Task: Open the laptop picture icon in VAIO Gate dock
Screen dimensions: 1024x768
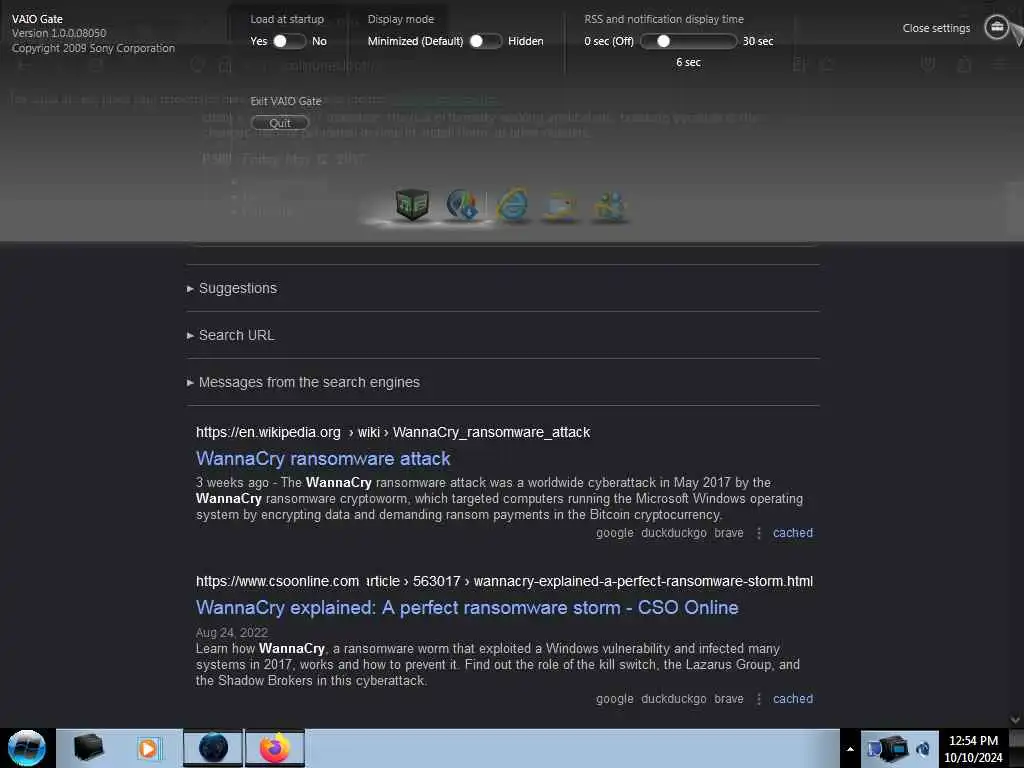Action: click(x=561, y=206)
